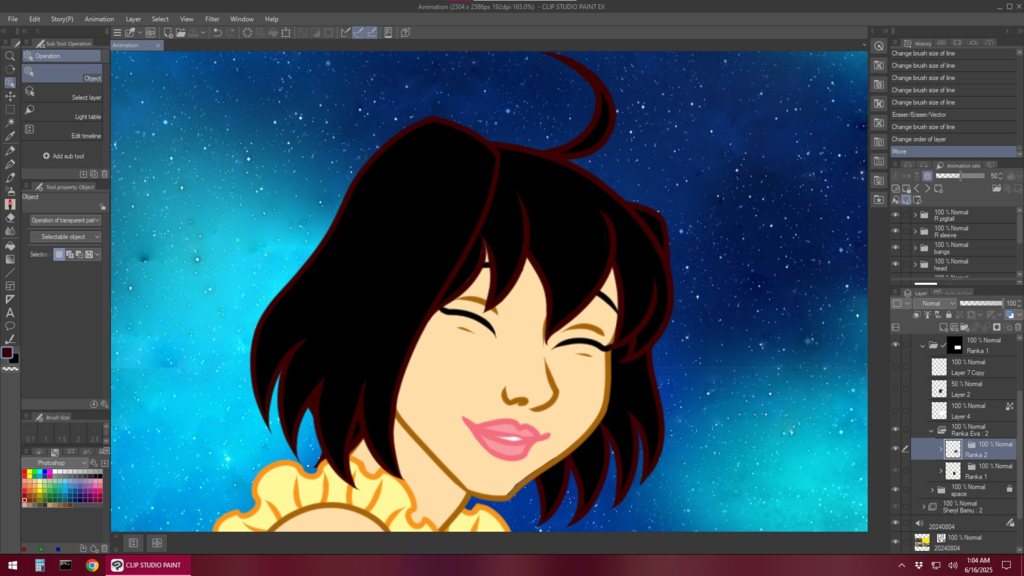Image resolution: width=1024 pixels, height=576 pixels.
Task: Select the Text tool
Action: pyautogui.click(x=10, y=313)
